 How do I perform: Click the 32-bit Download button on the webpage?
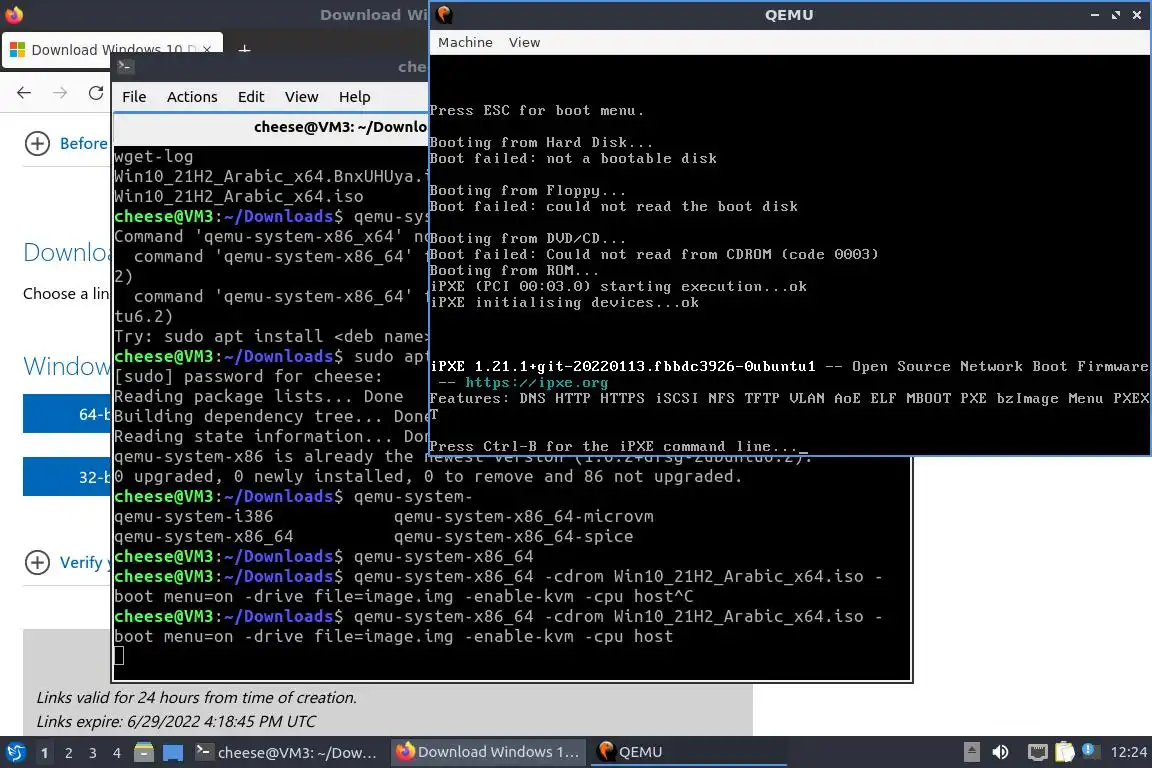pyautogui.click(x=67, y=476)
